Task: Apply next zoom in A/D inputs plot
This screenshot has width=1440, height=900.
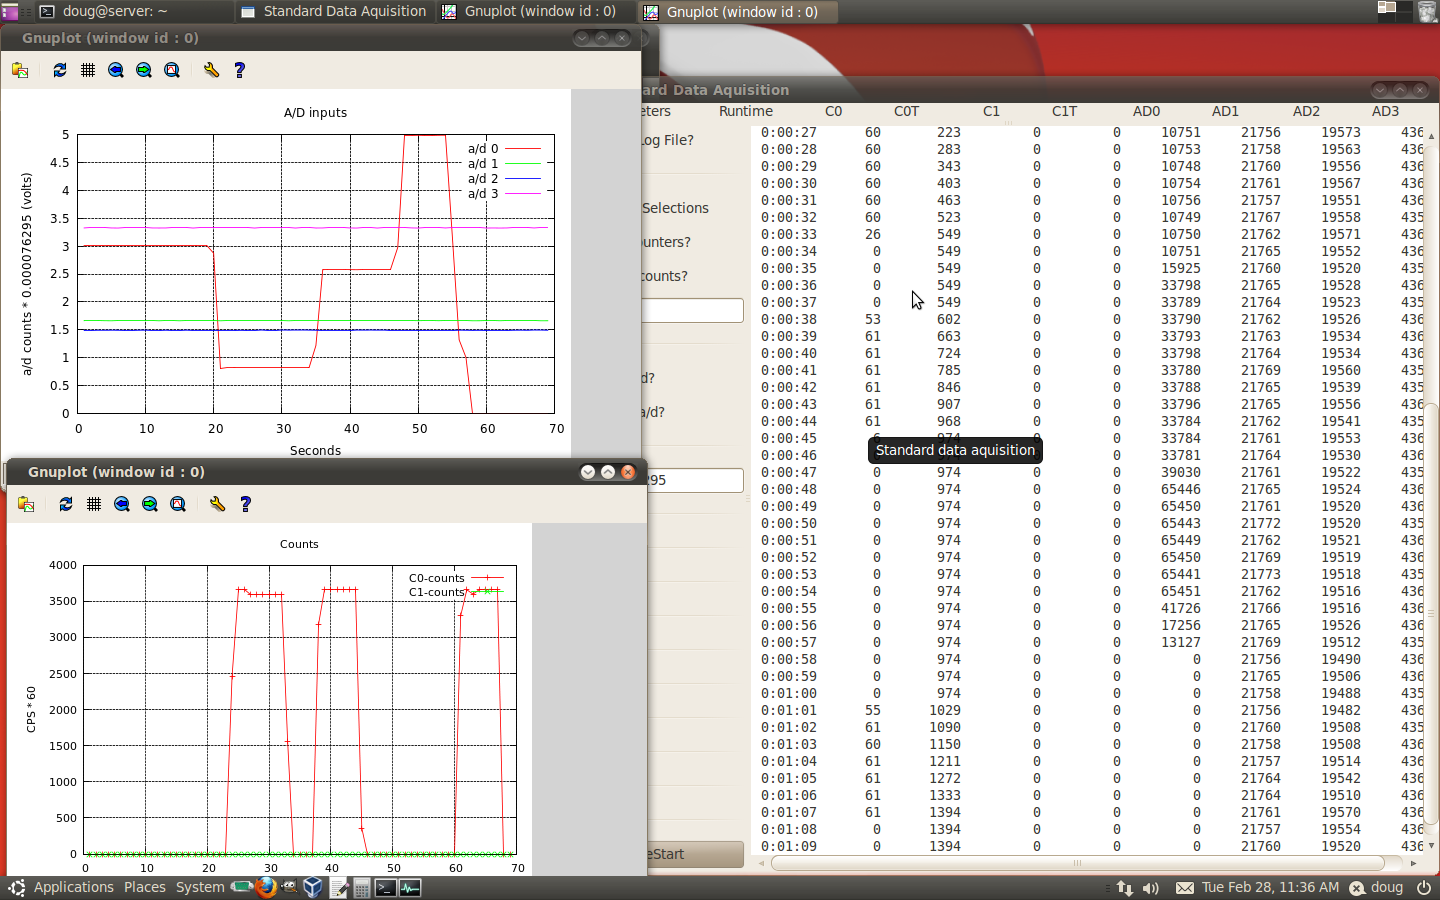Action: pyautogui.click(x=144, y=70)
